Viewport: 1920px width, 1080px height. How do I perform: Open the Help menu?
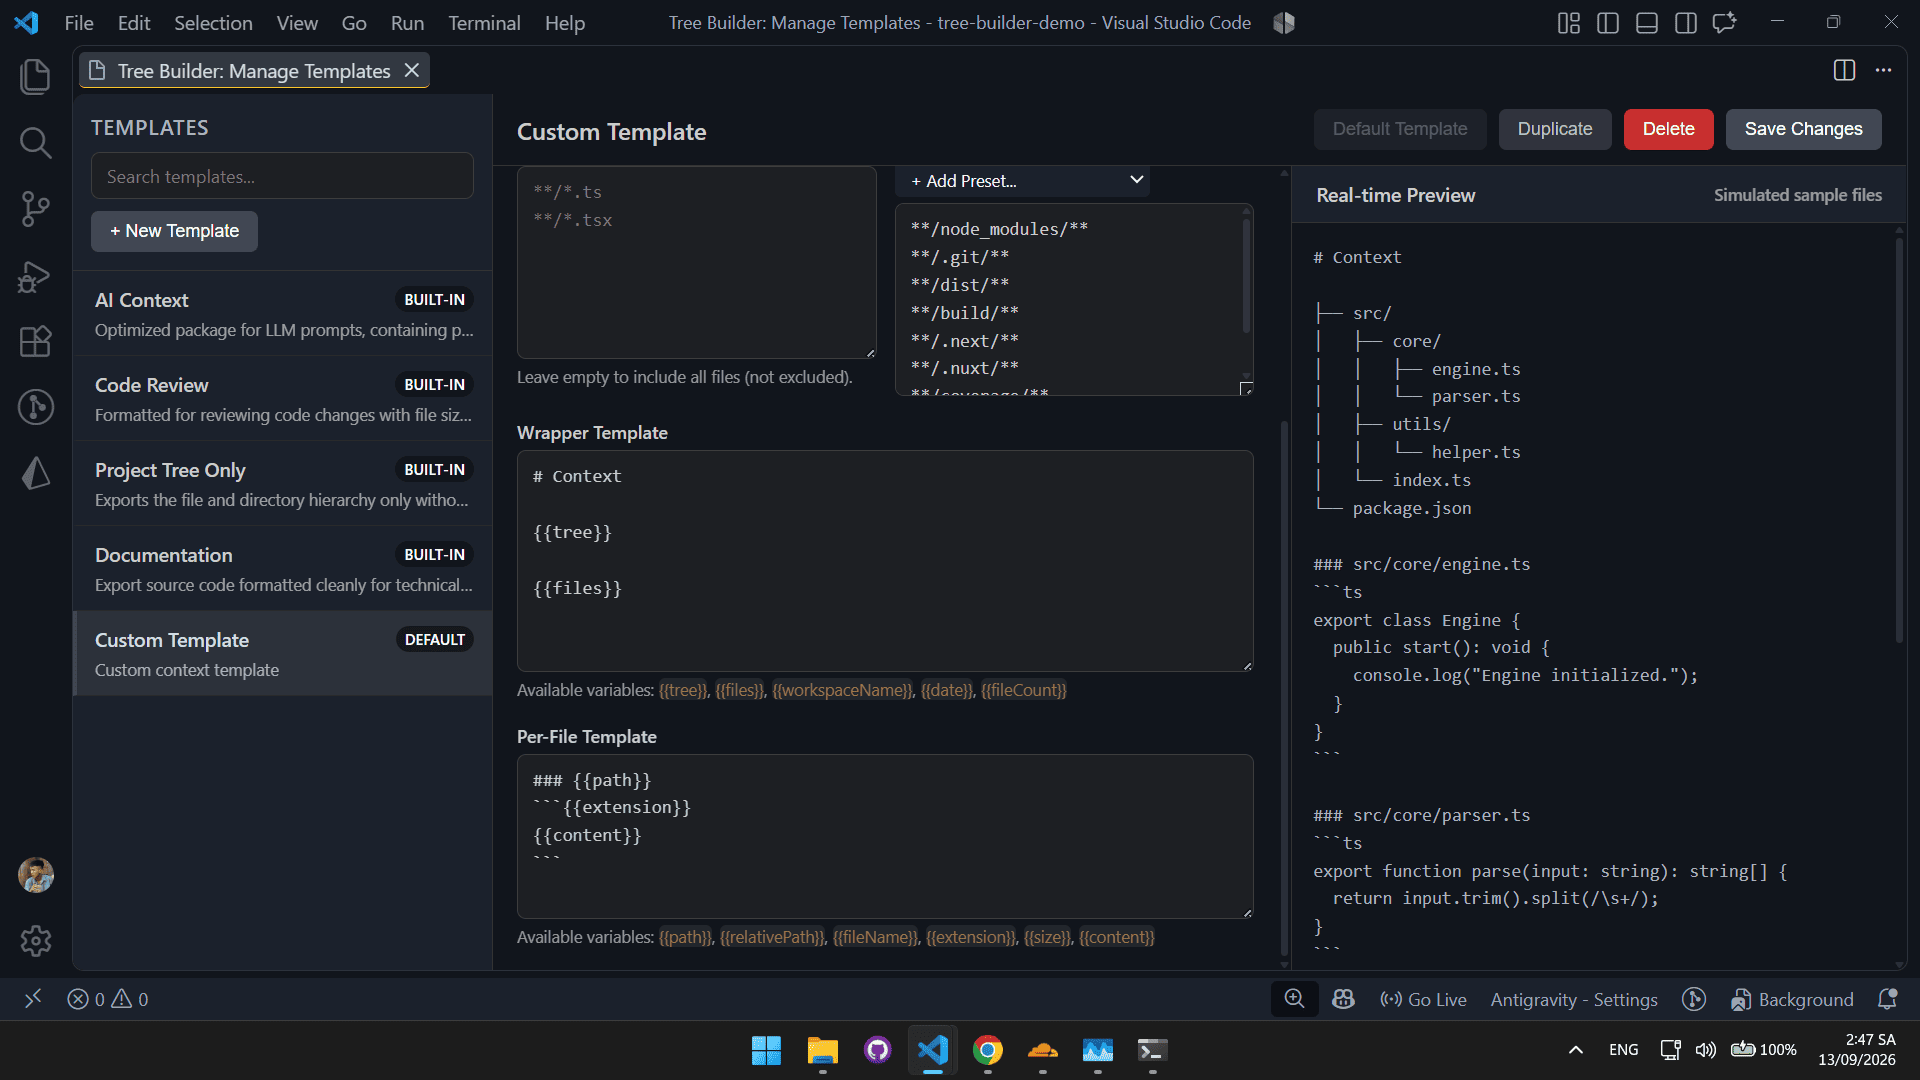tap(565, 23)
